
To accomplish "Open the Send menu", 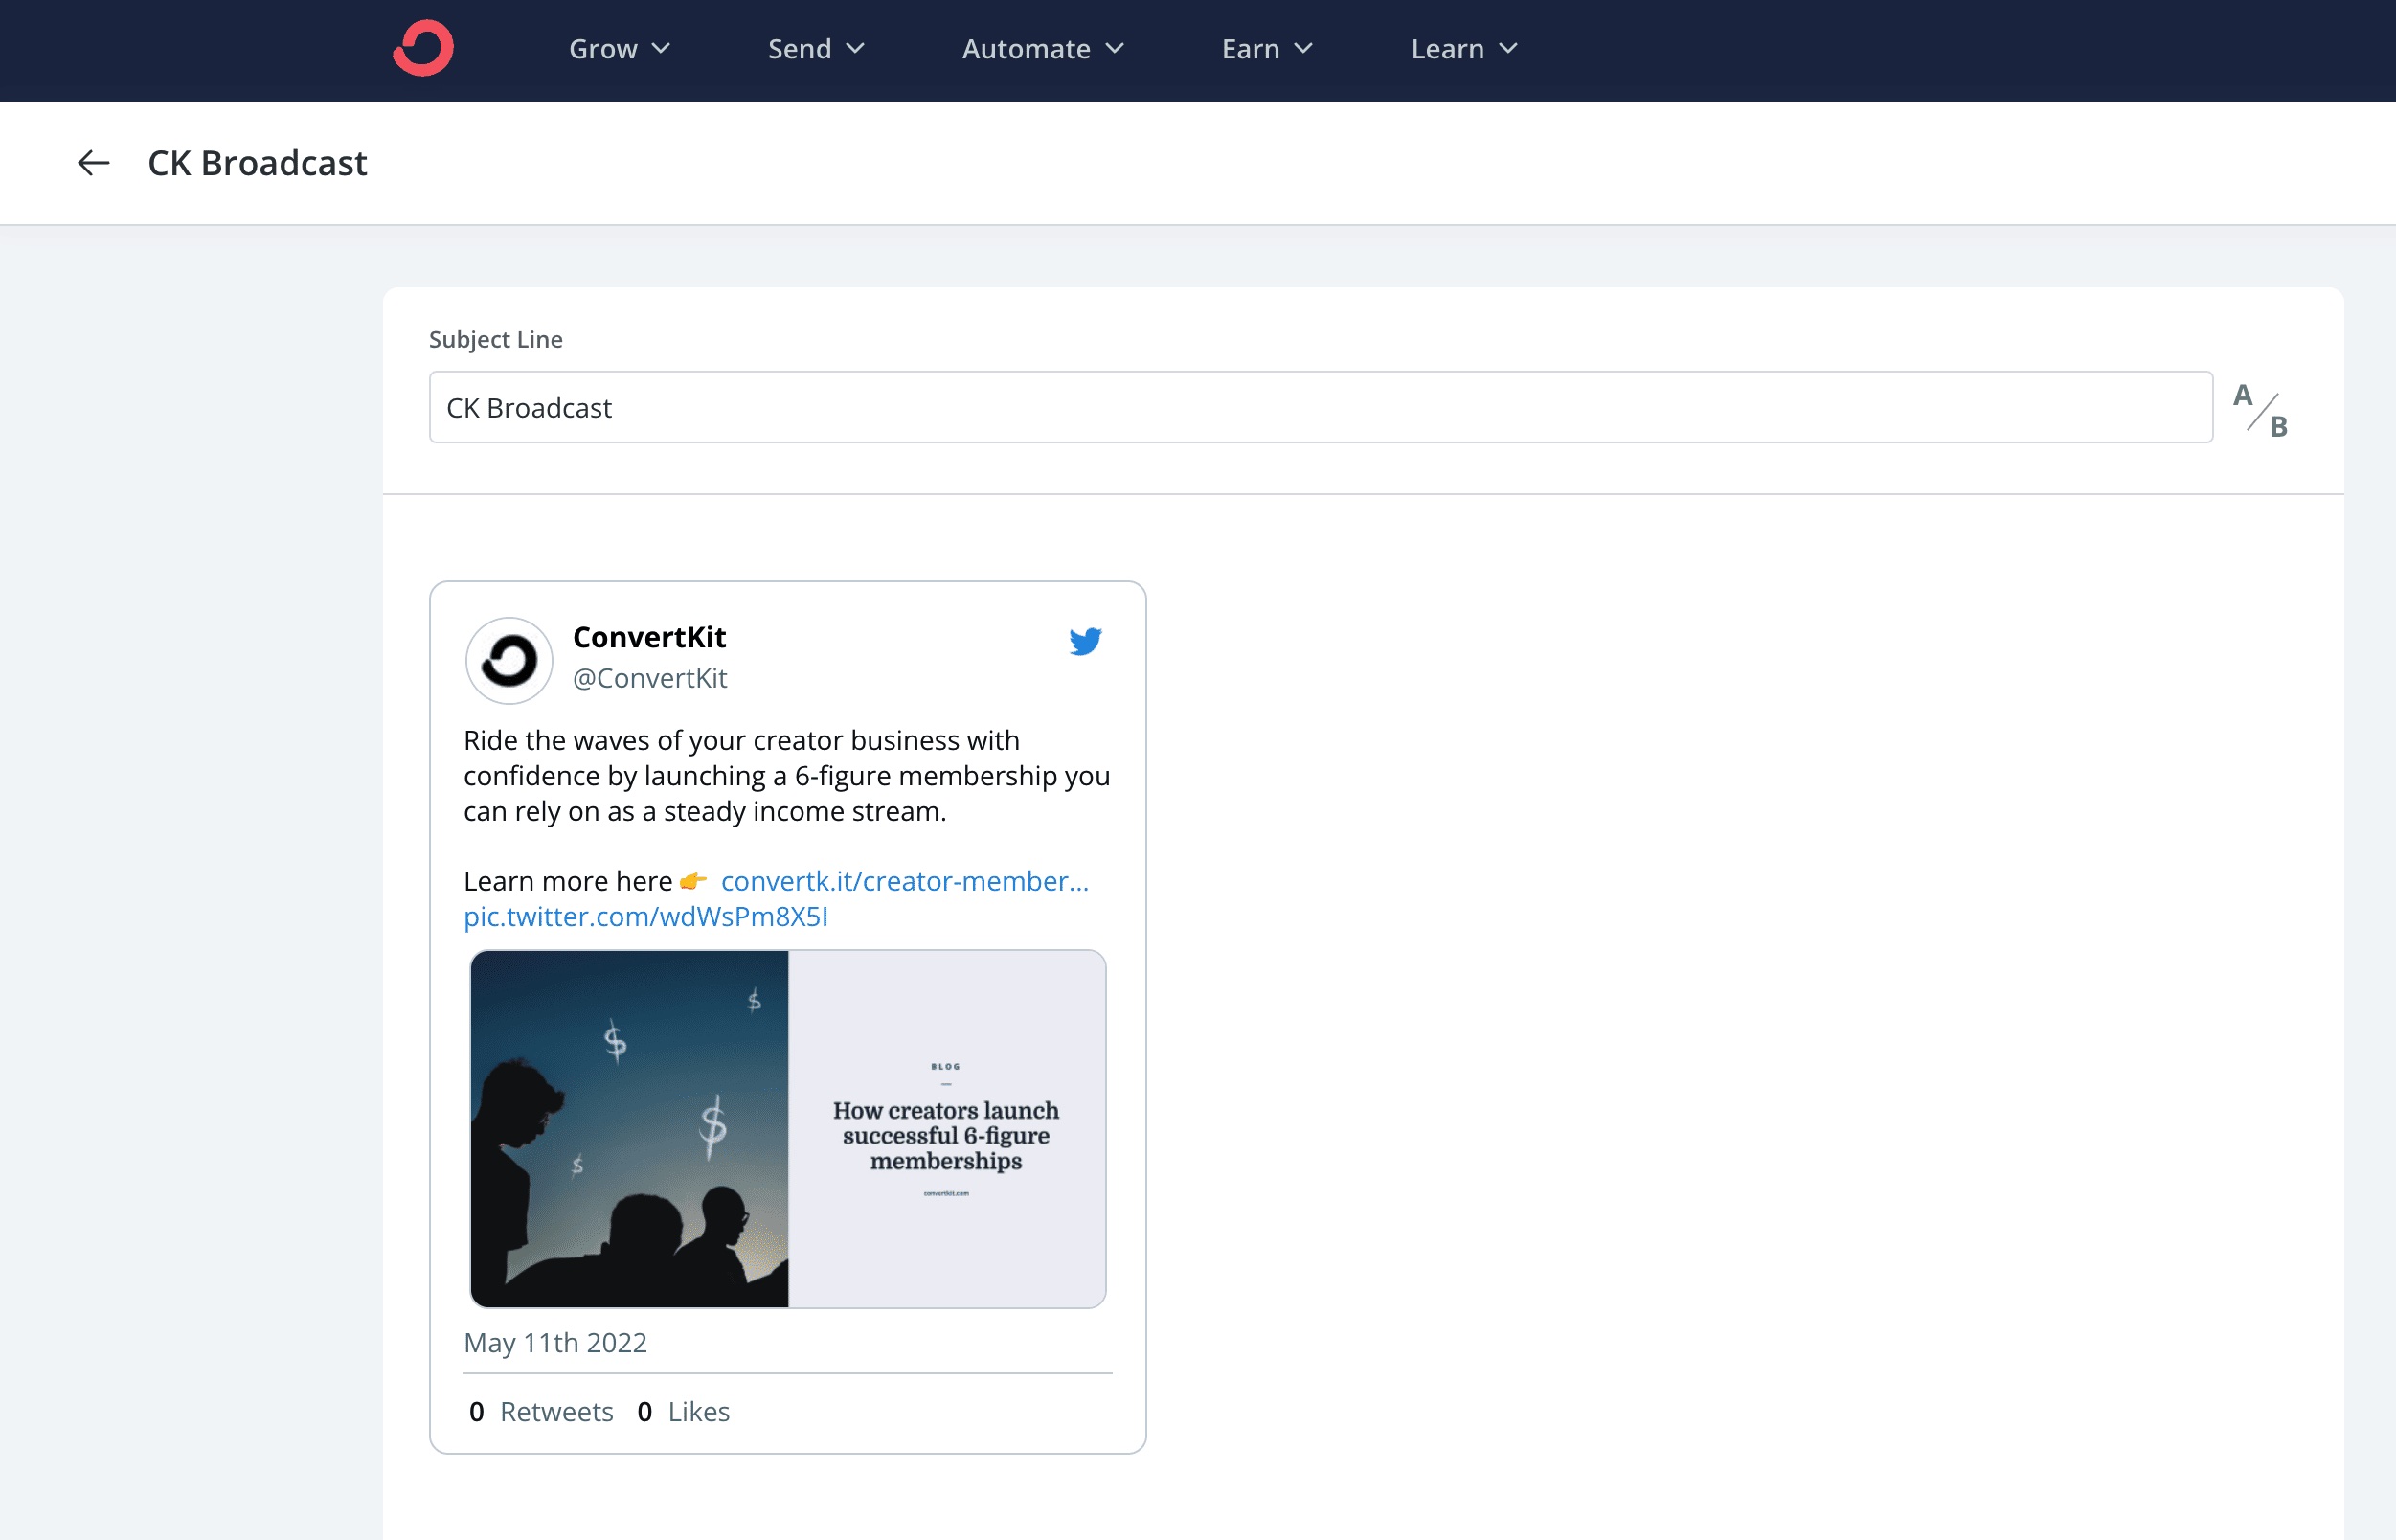I will 816,49.
